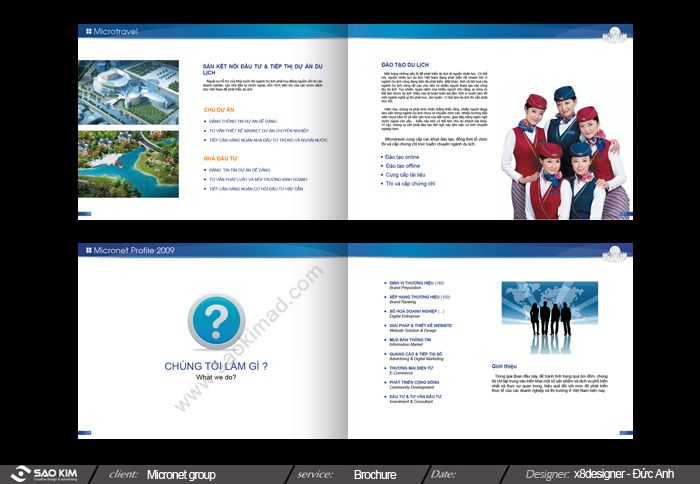The height and width of the screenshot is (484, 700).
Task: Click the globe emblem on top-right page
Action: point(613,34)
